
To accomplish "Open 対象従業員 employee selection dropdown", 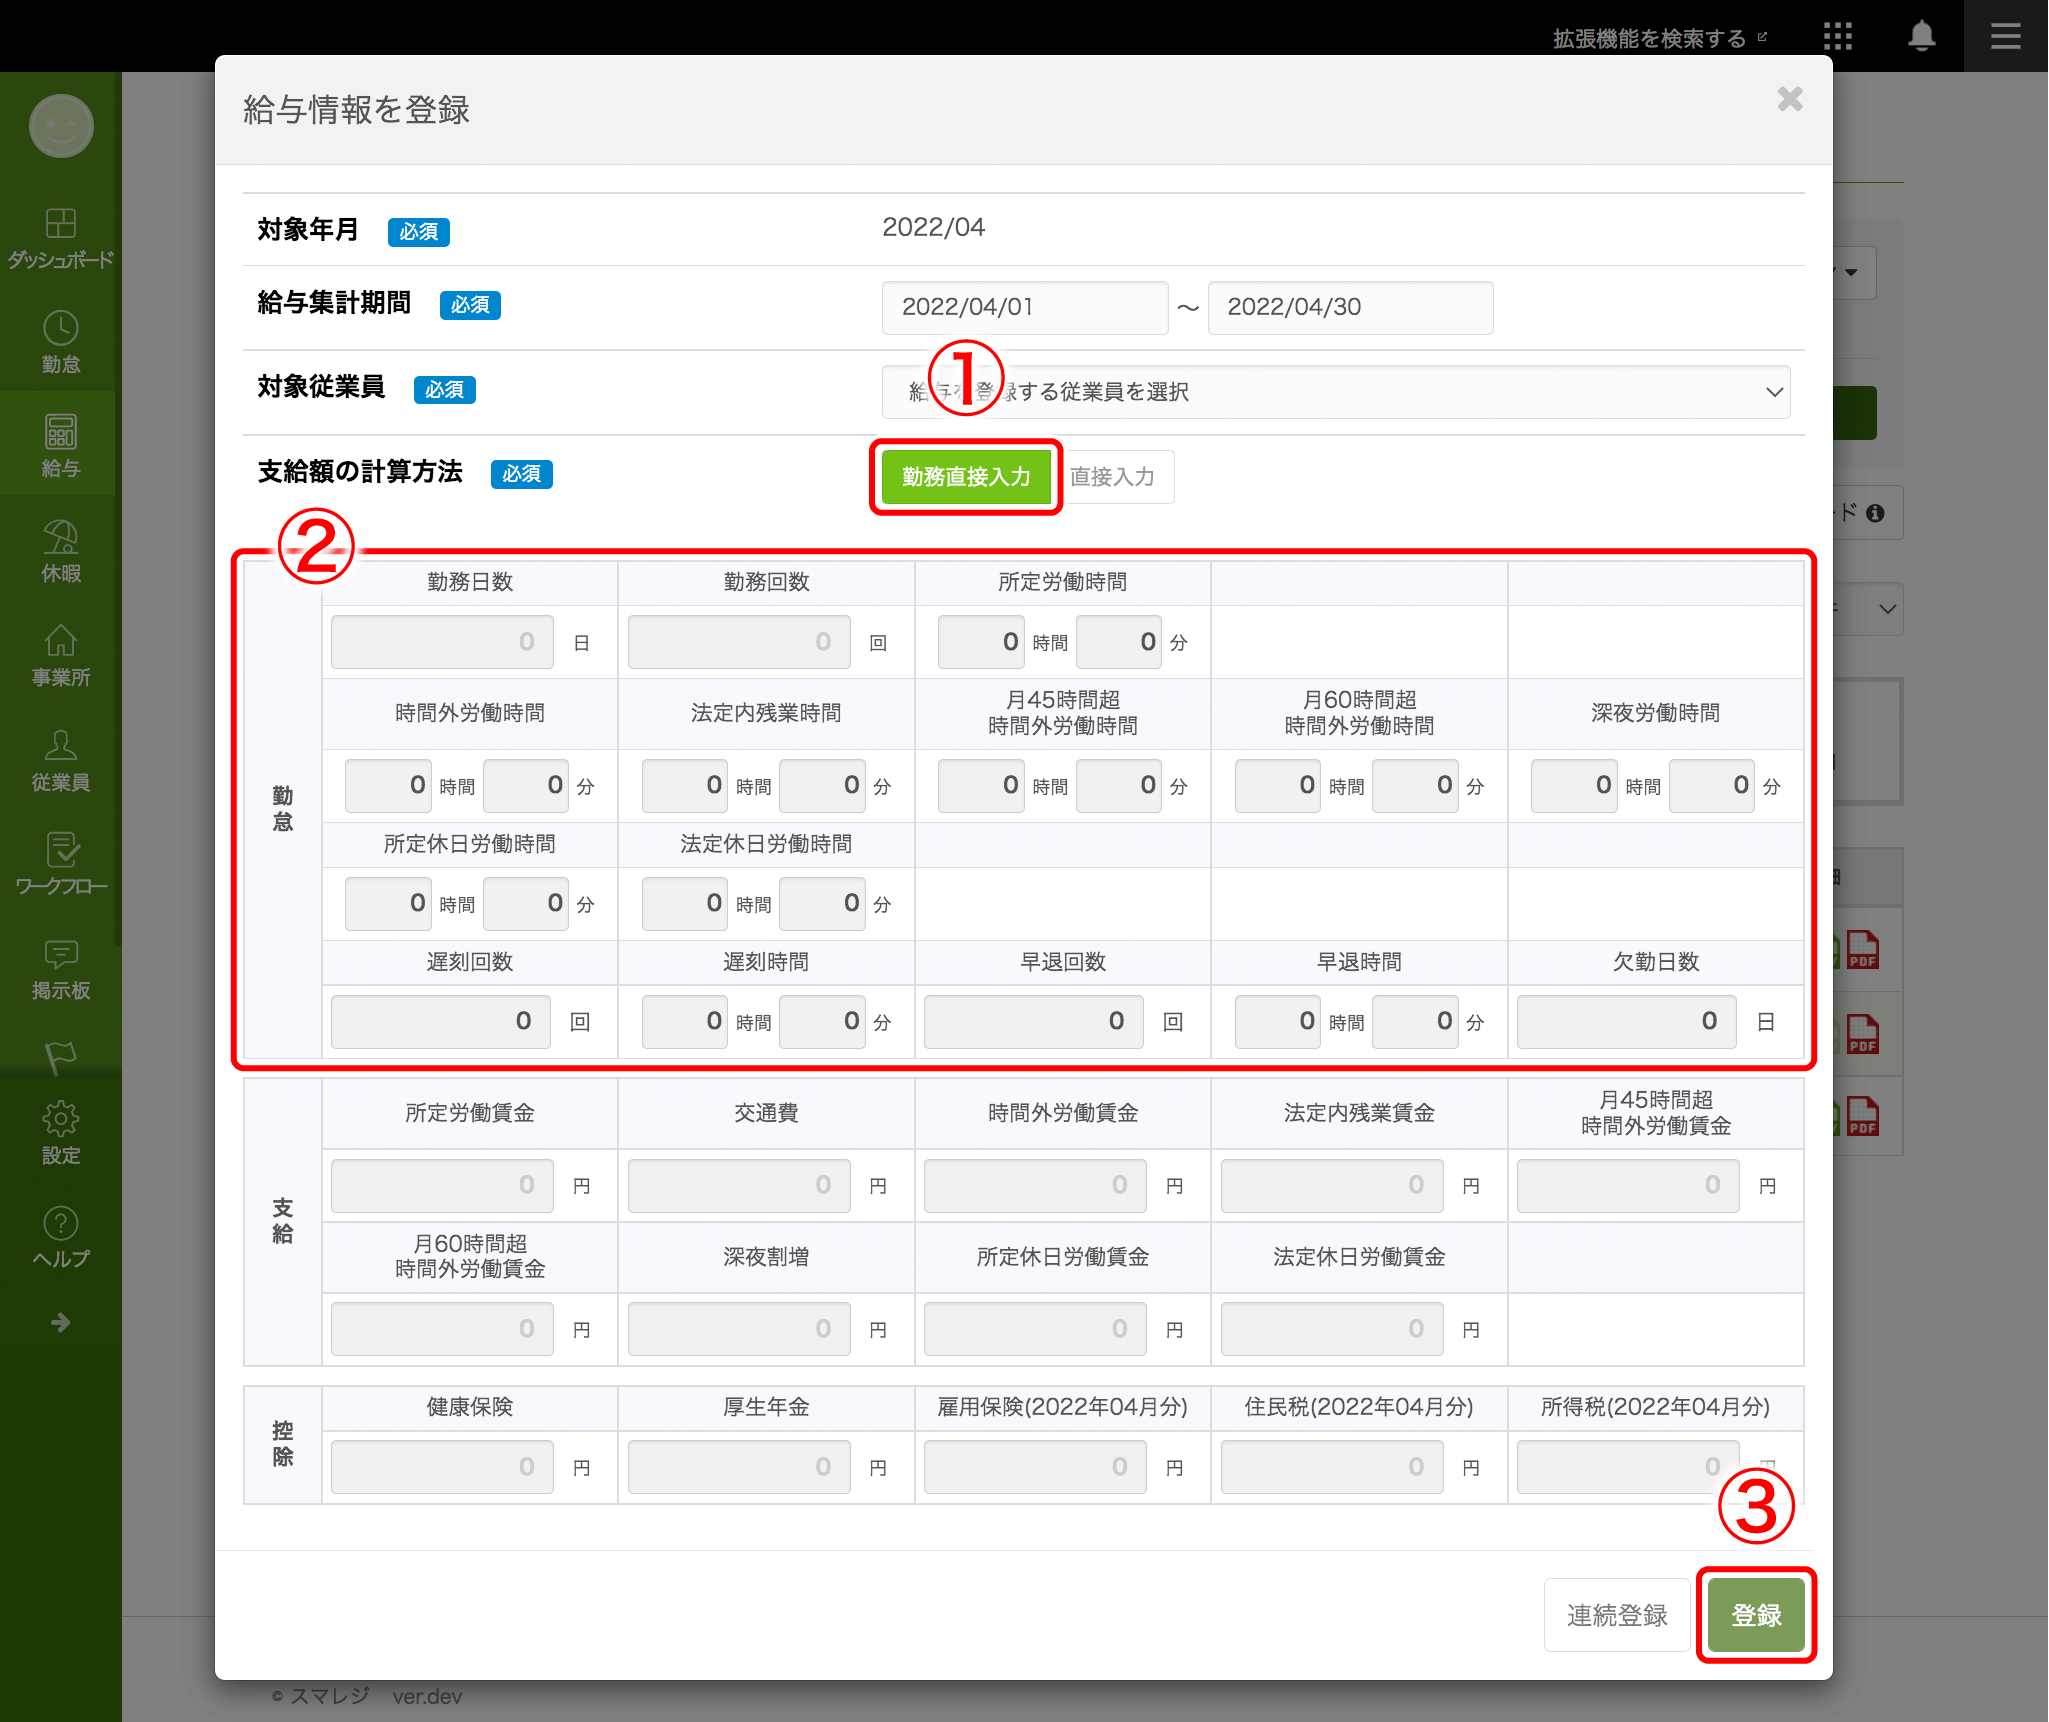I will [x=1336, y=392].
